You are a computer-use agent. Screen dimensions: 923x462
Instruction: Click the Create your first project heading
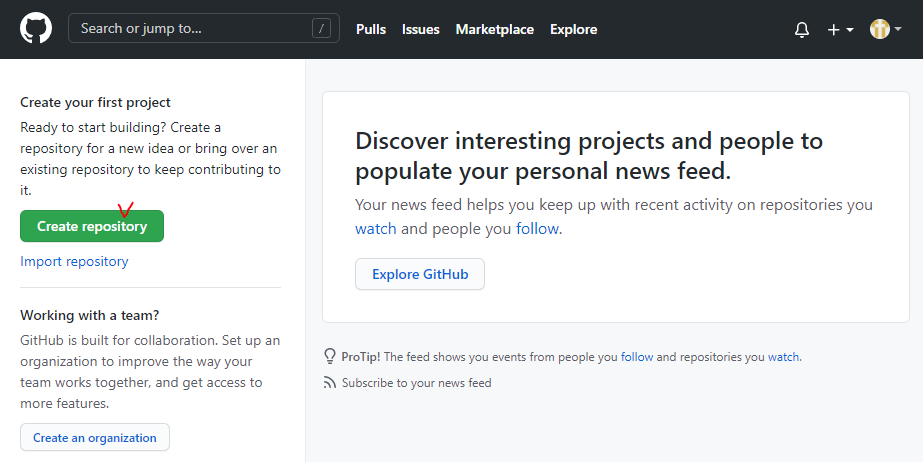[95, 102]
